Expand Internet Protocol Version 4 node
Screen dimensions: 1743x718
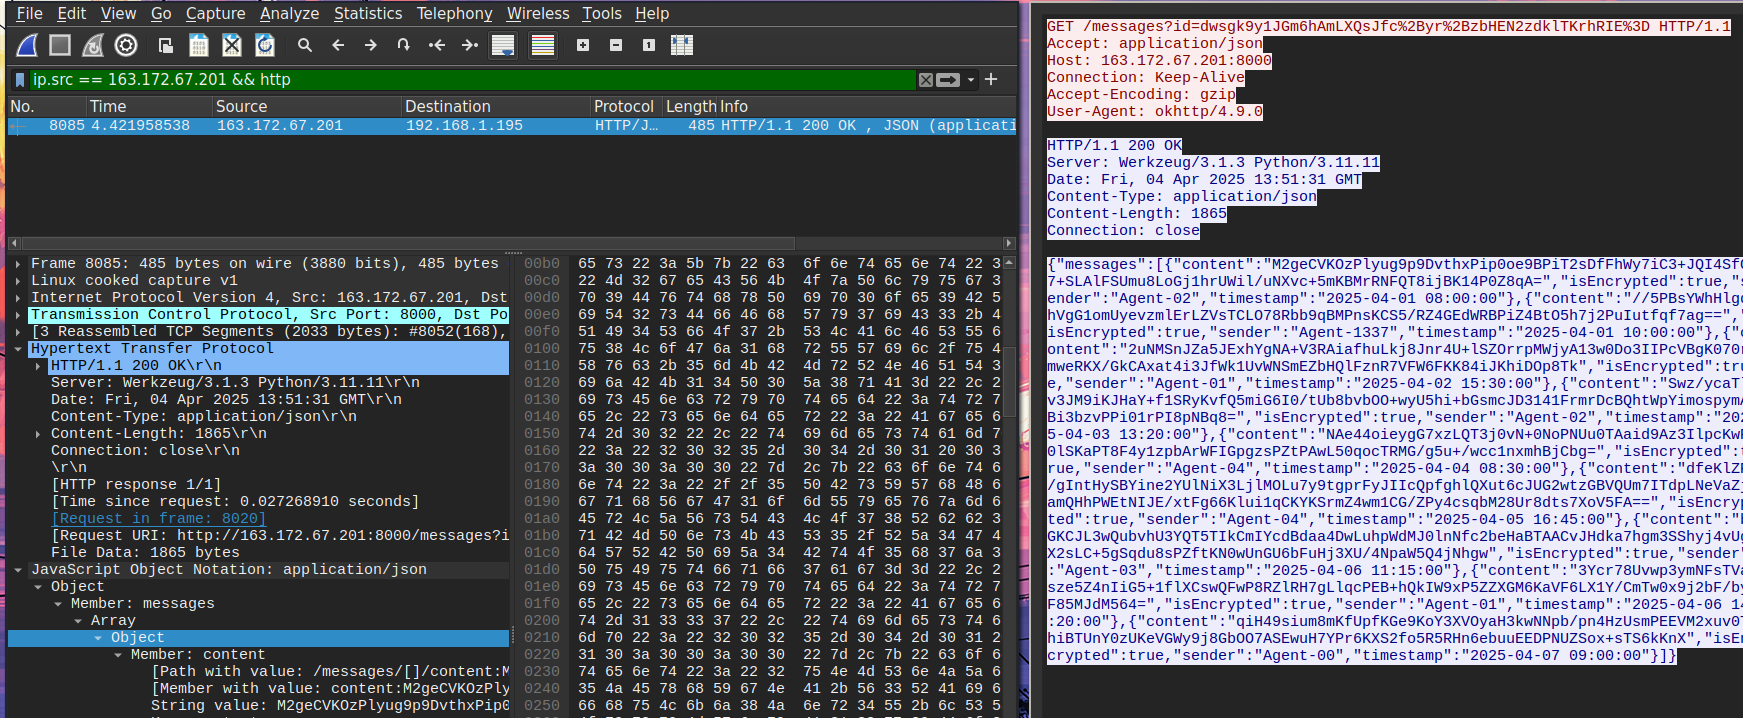(19, 298)
